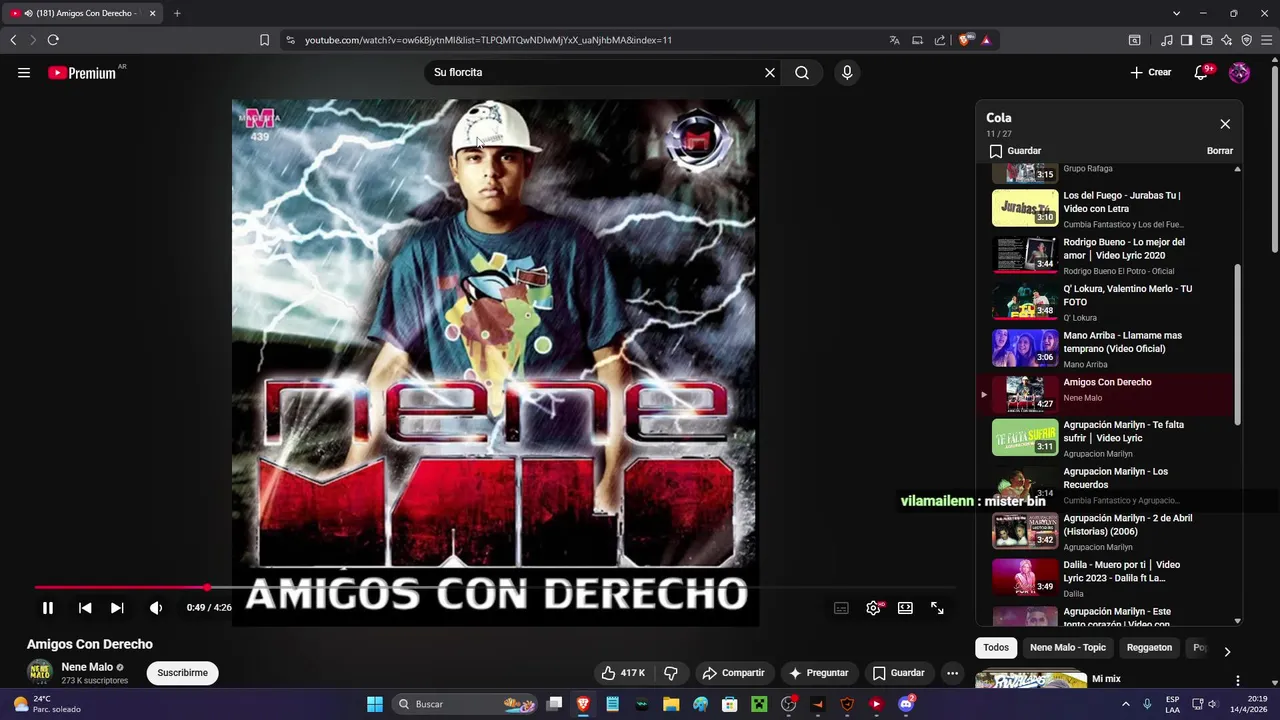Viewport: 1280px width, 720px height.
Task: Open the Brave Wallet icon
Action: [x=1206, y=40]
